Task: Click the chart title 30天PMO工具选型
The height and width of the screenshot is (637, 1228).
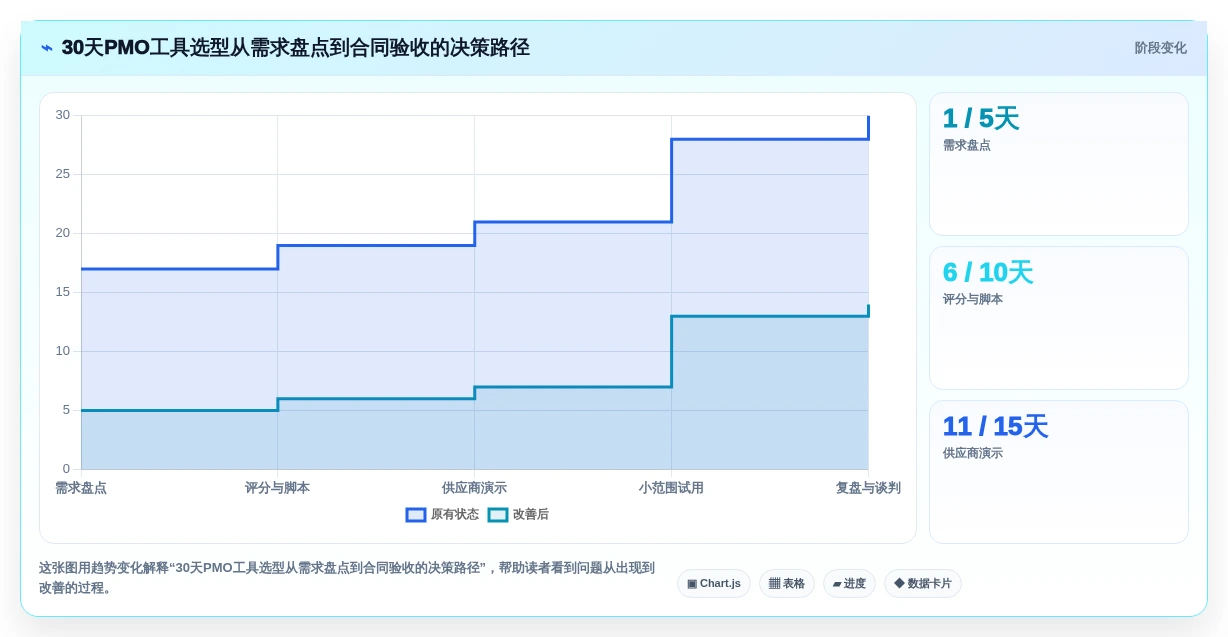Action: 295,48
